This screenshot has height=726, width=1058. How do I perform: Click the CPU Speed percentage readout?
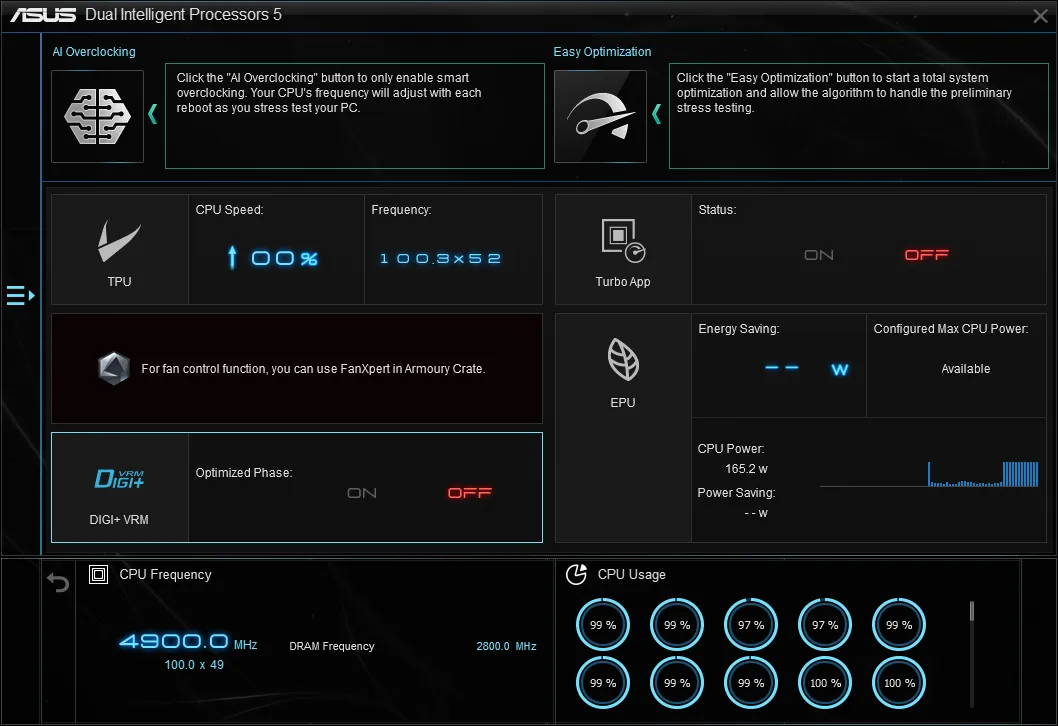(284, 258)
